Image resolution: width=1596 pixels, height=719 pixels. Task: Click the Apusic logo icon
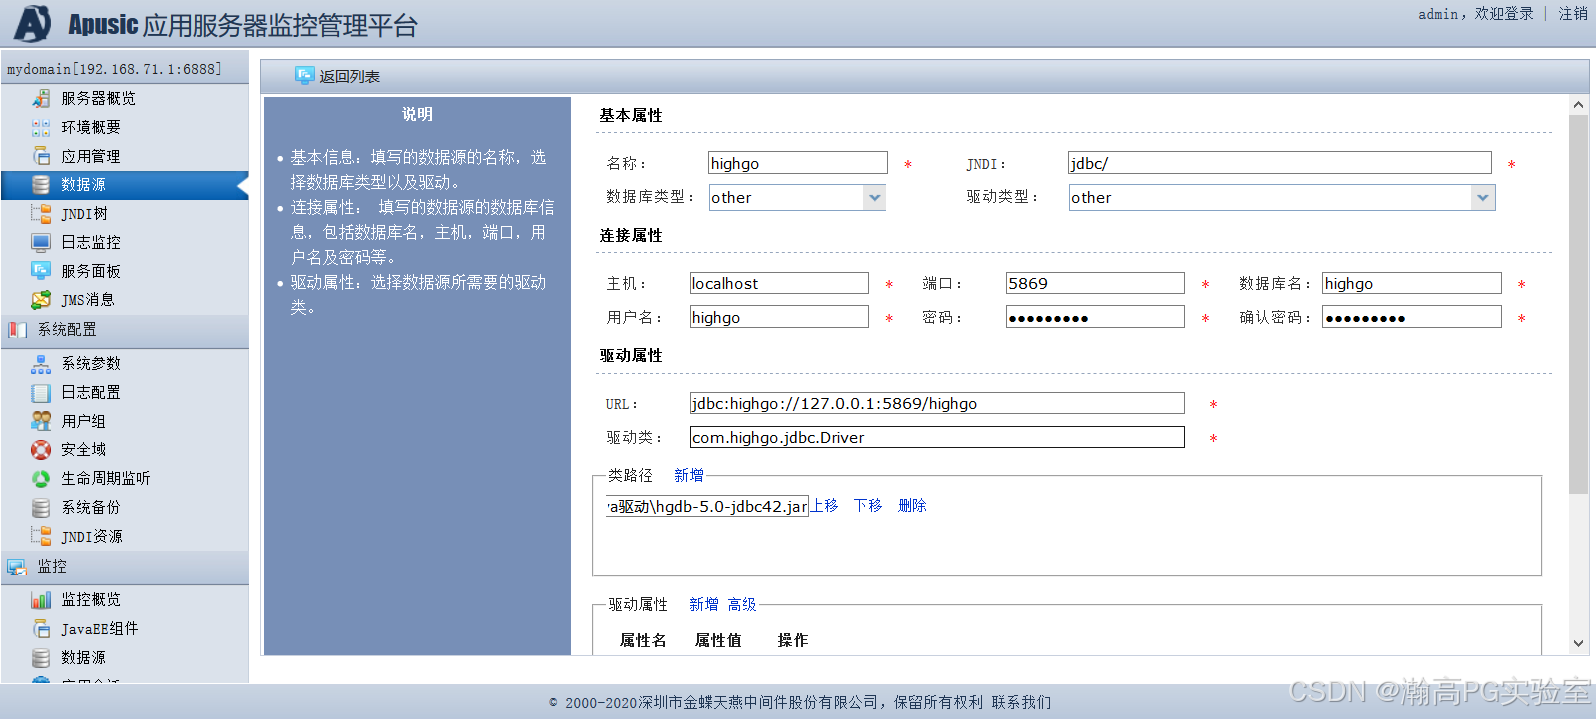tap(33, 23)
